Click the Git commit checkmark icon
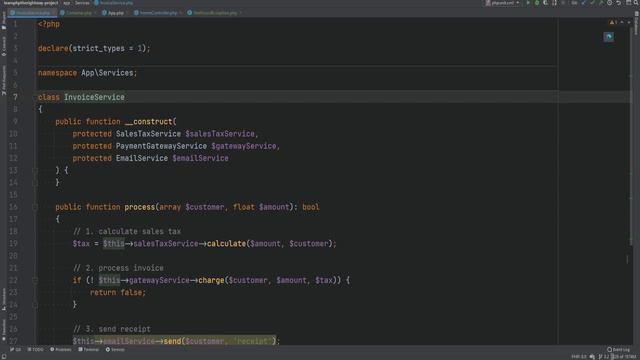Screen dimensions: 640x360 (x=592, y=3)
